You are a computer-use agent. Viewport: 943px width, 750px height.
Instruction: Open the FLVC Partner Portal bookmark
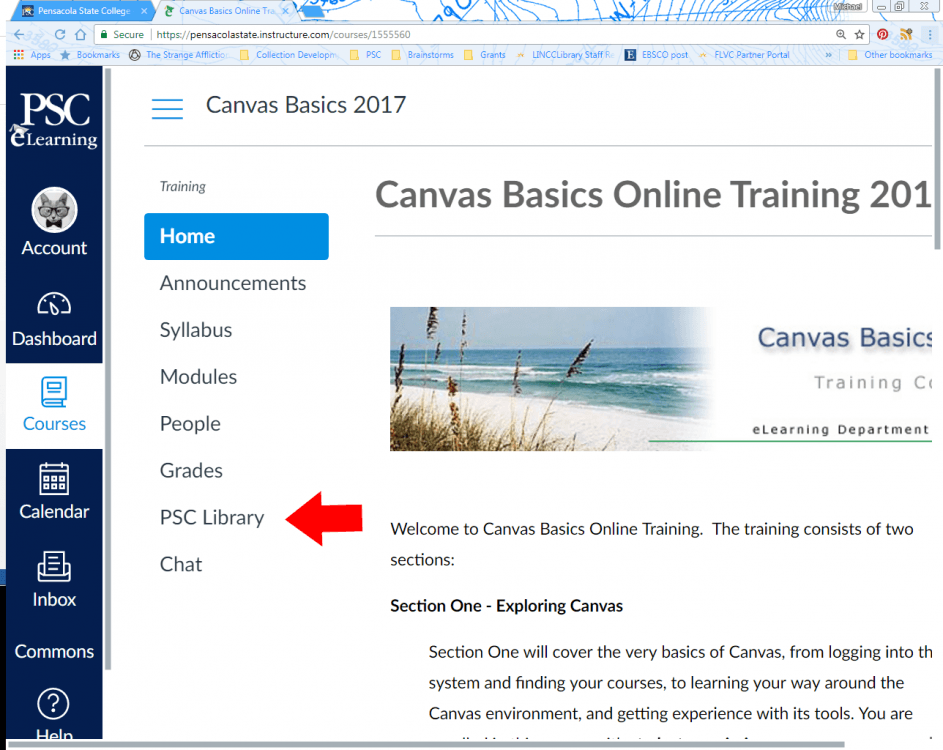coord(744,55)
